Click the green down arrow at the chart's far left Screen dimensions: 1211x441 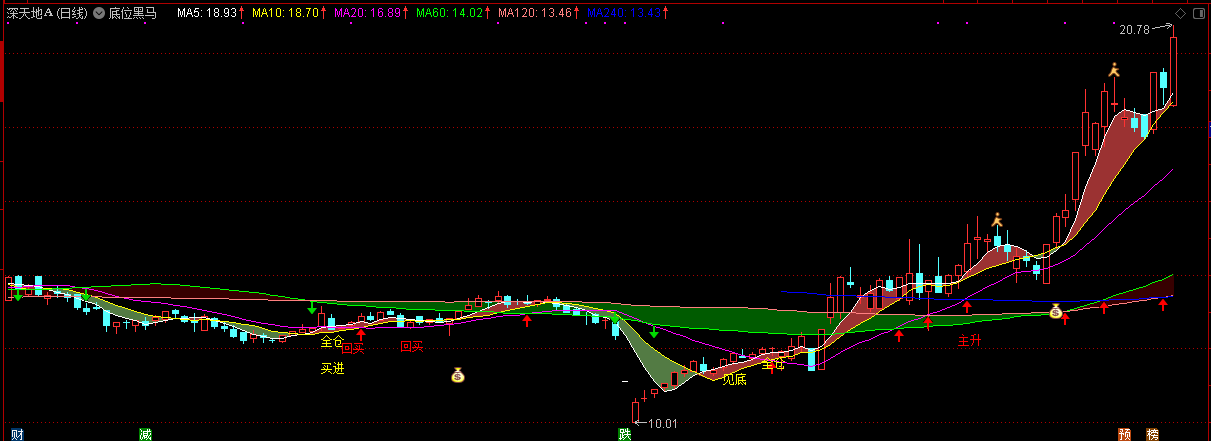tap(17, 294)
